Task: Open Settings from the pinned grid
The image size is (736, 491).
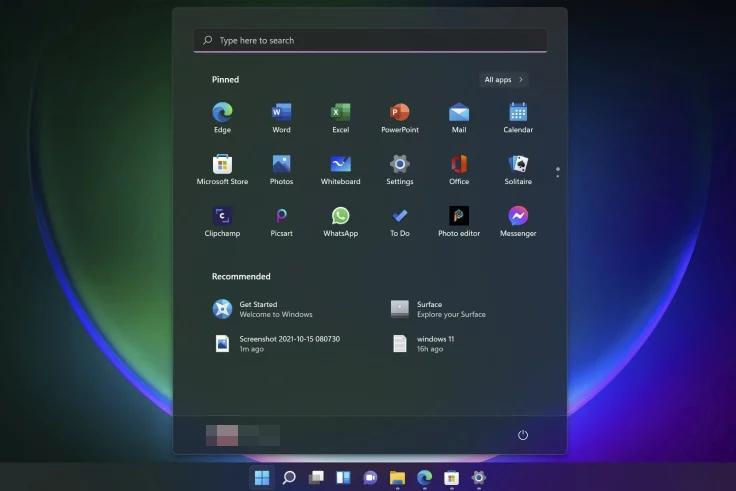Action: [x=399, y=169]
